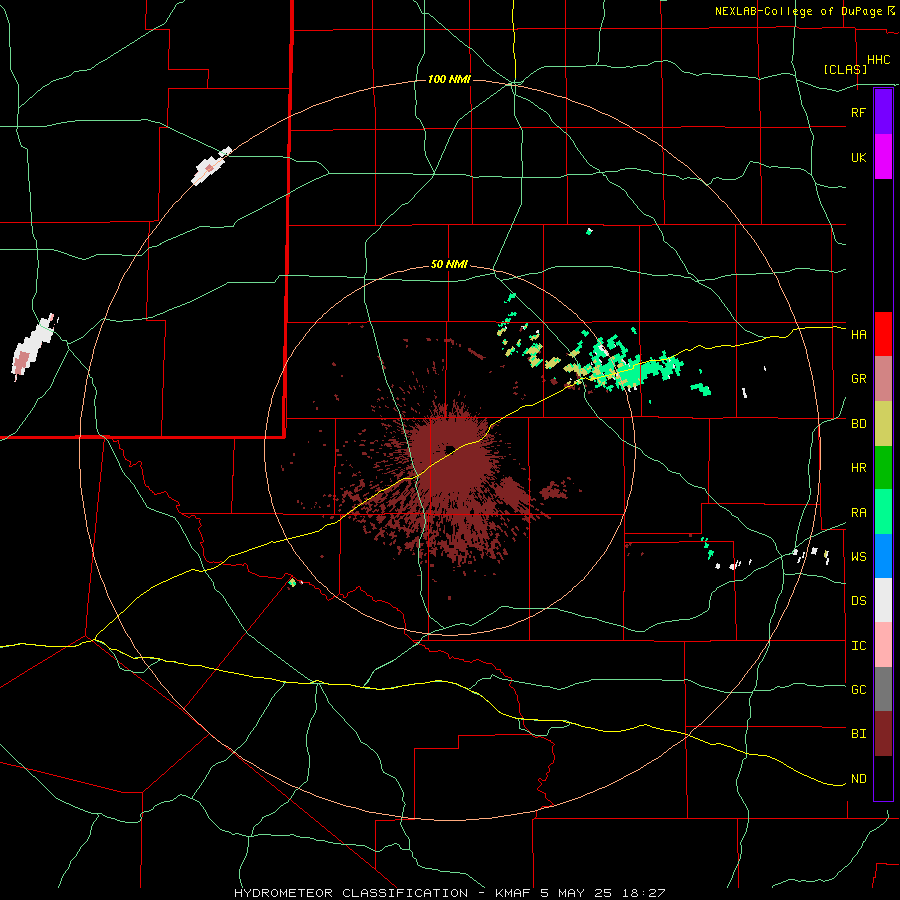This screenshot has width=900, height=900.
Task: Click the GR legend label
Action: [858, 379]
